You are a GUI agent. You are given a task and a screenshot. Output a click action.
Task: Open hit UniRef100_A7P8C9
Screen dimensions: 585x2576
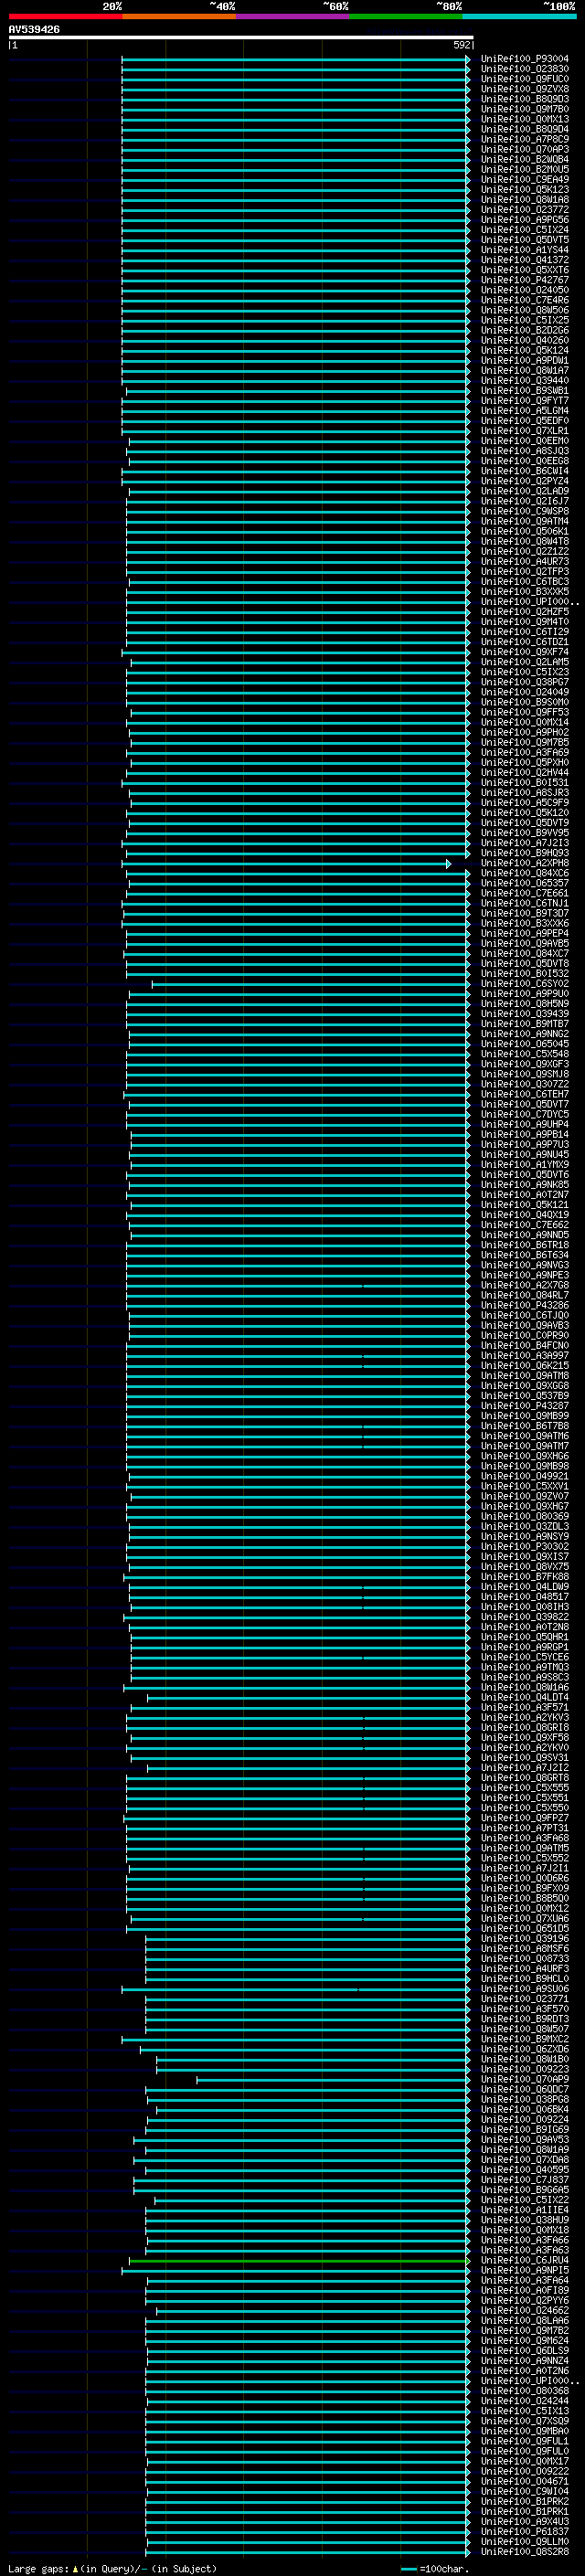coord(525,139)
